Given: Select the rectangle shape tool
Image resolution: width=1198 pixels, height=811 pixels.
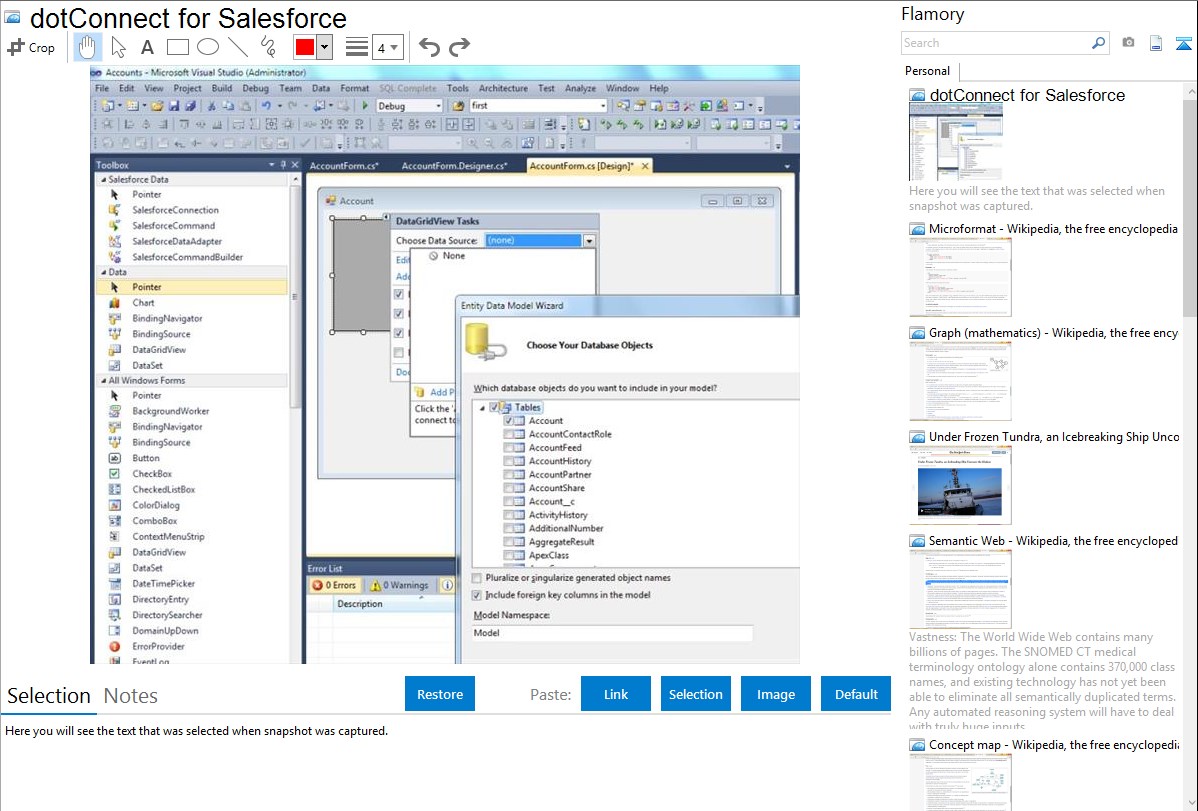Looking at the screenshot, I should coord(178,47).
